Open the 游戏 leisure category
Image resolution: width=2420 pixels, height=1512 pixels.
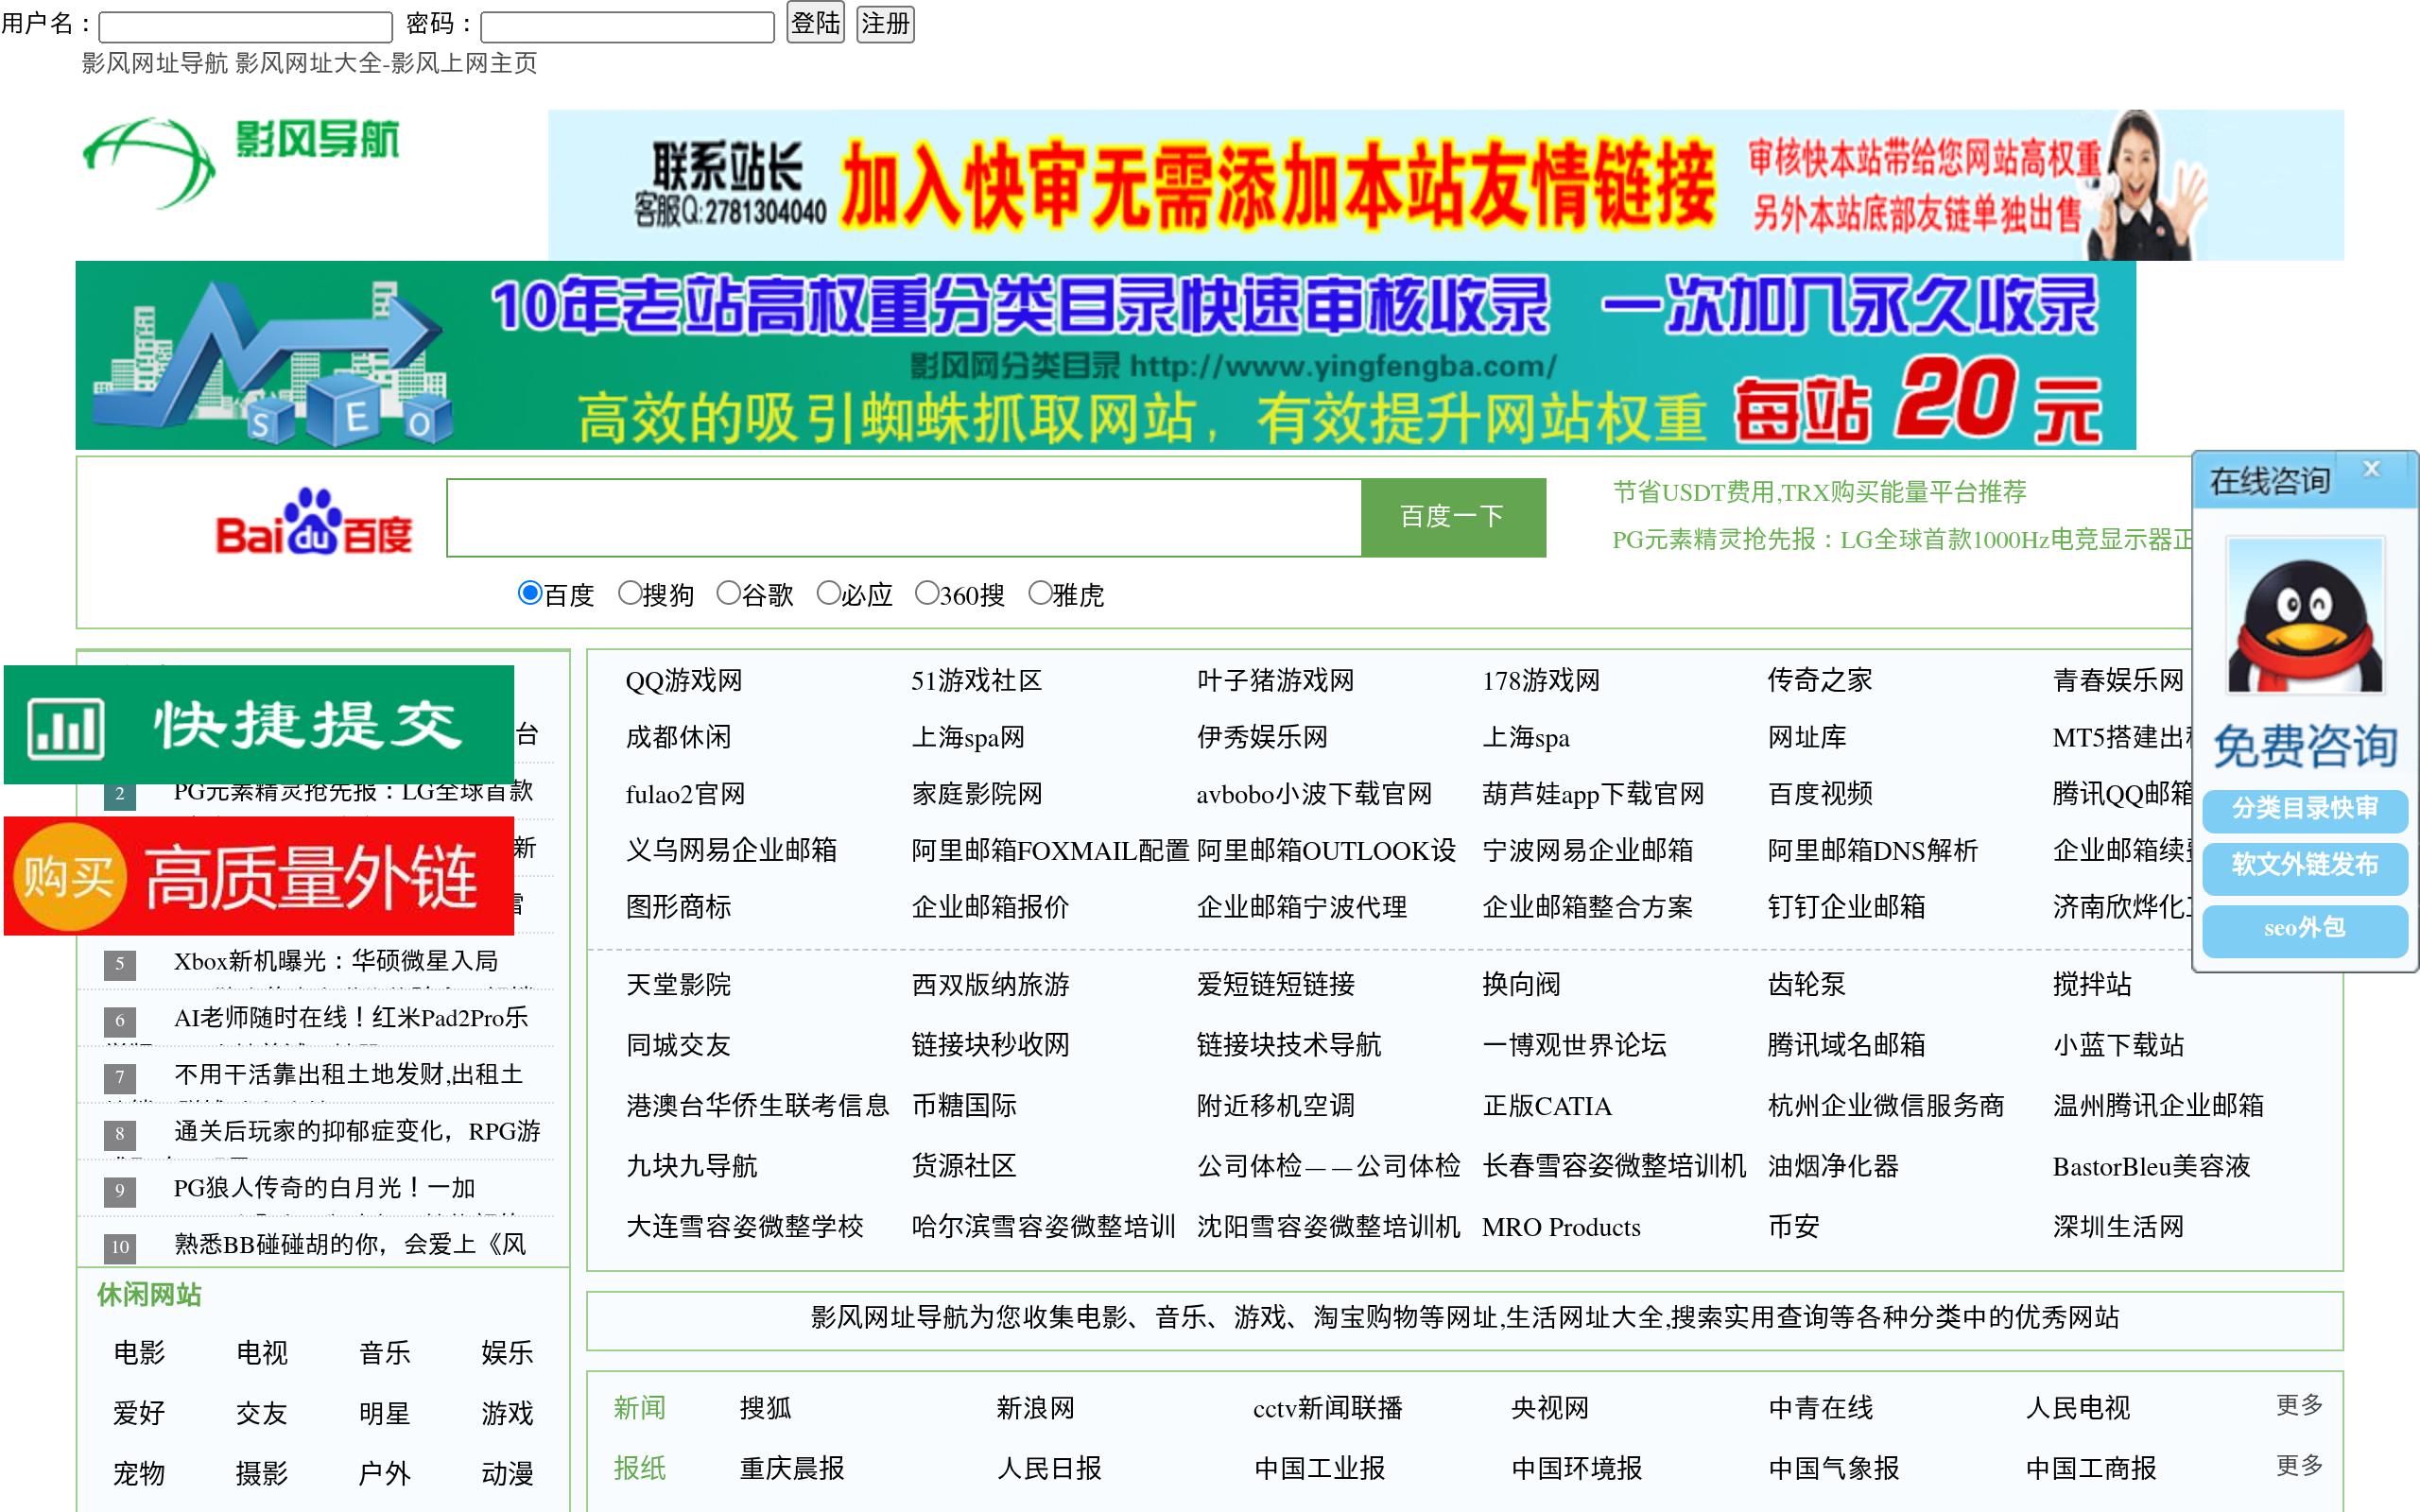pyautogui.click(x=507, y=1414)
